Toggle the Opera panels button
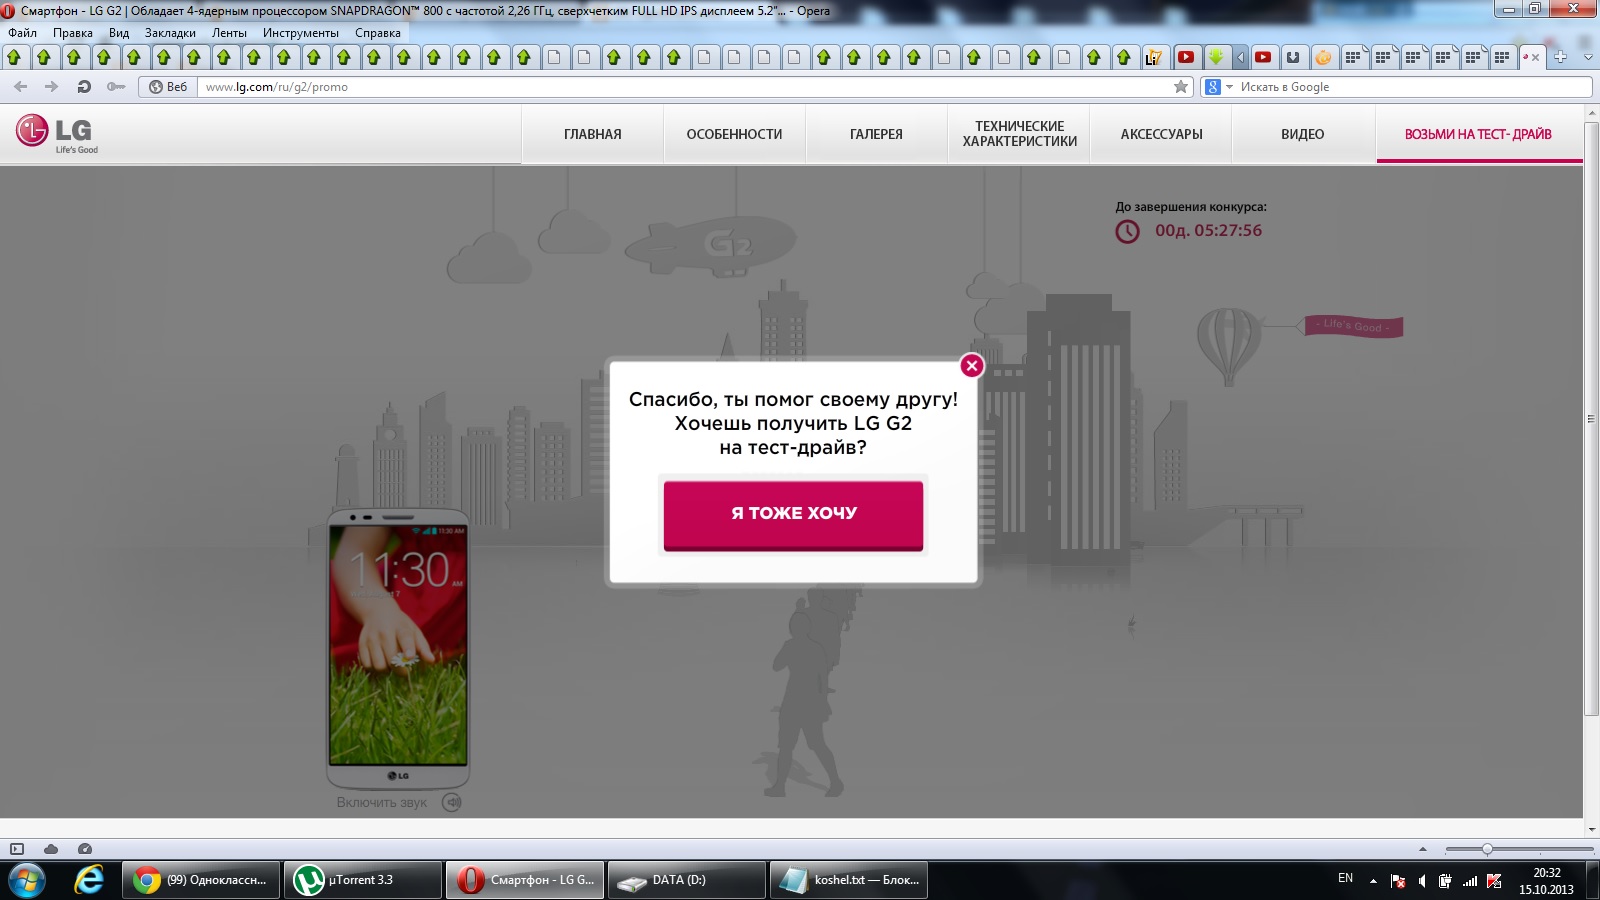 coord(17,849)
